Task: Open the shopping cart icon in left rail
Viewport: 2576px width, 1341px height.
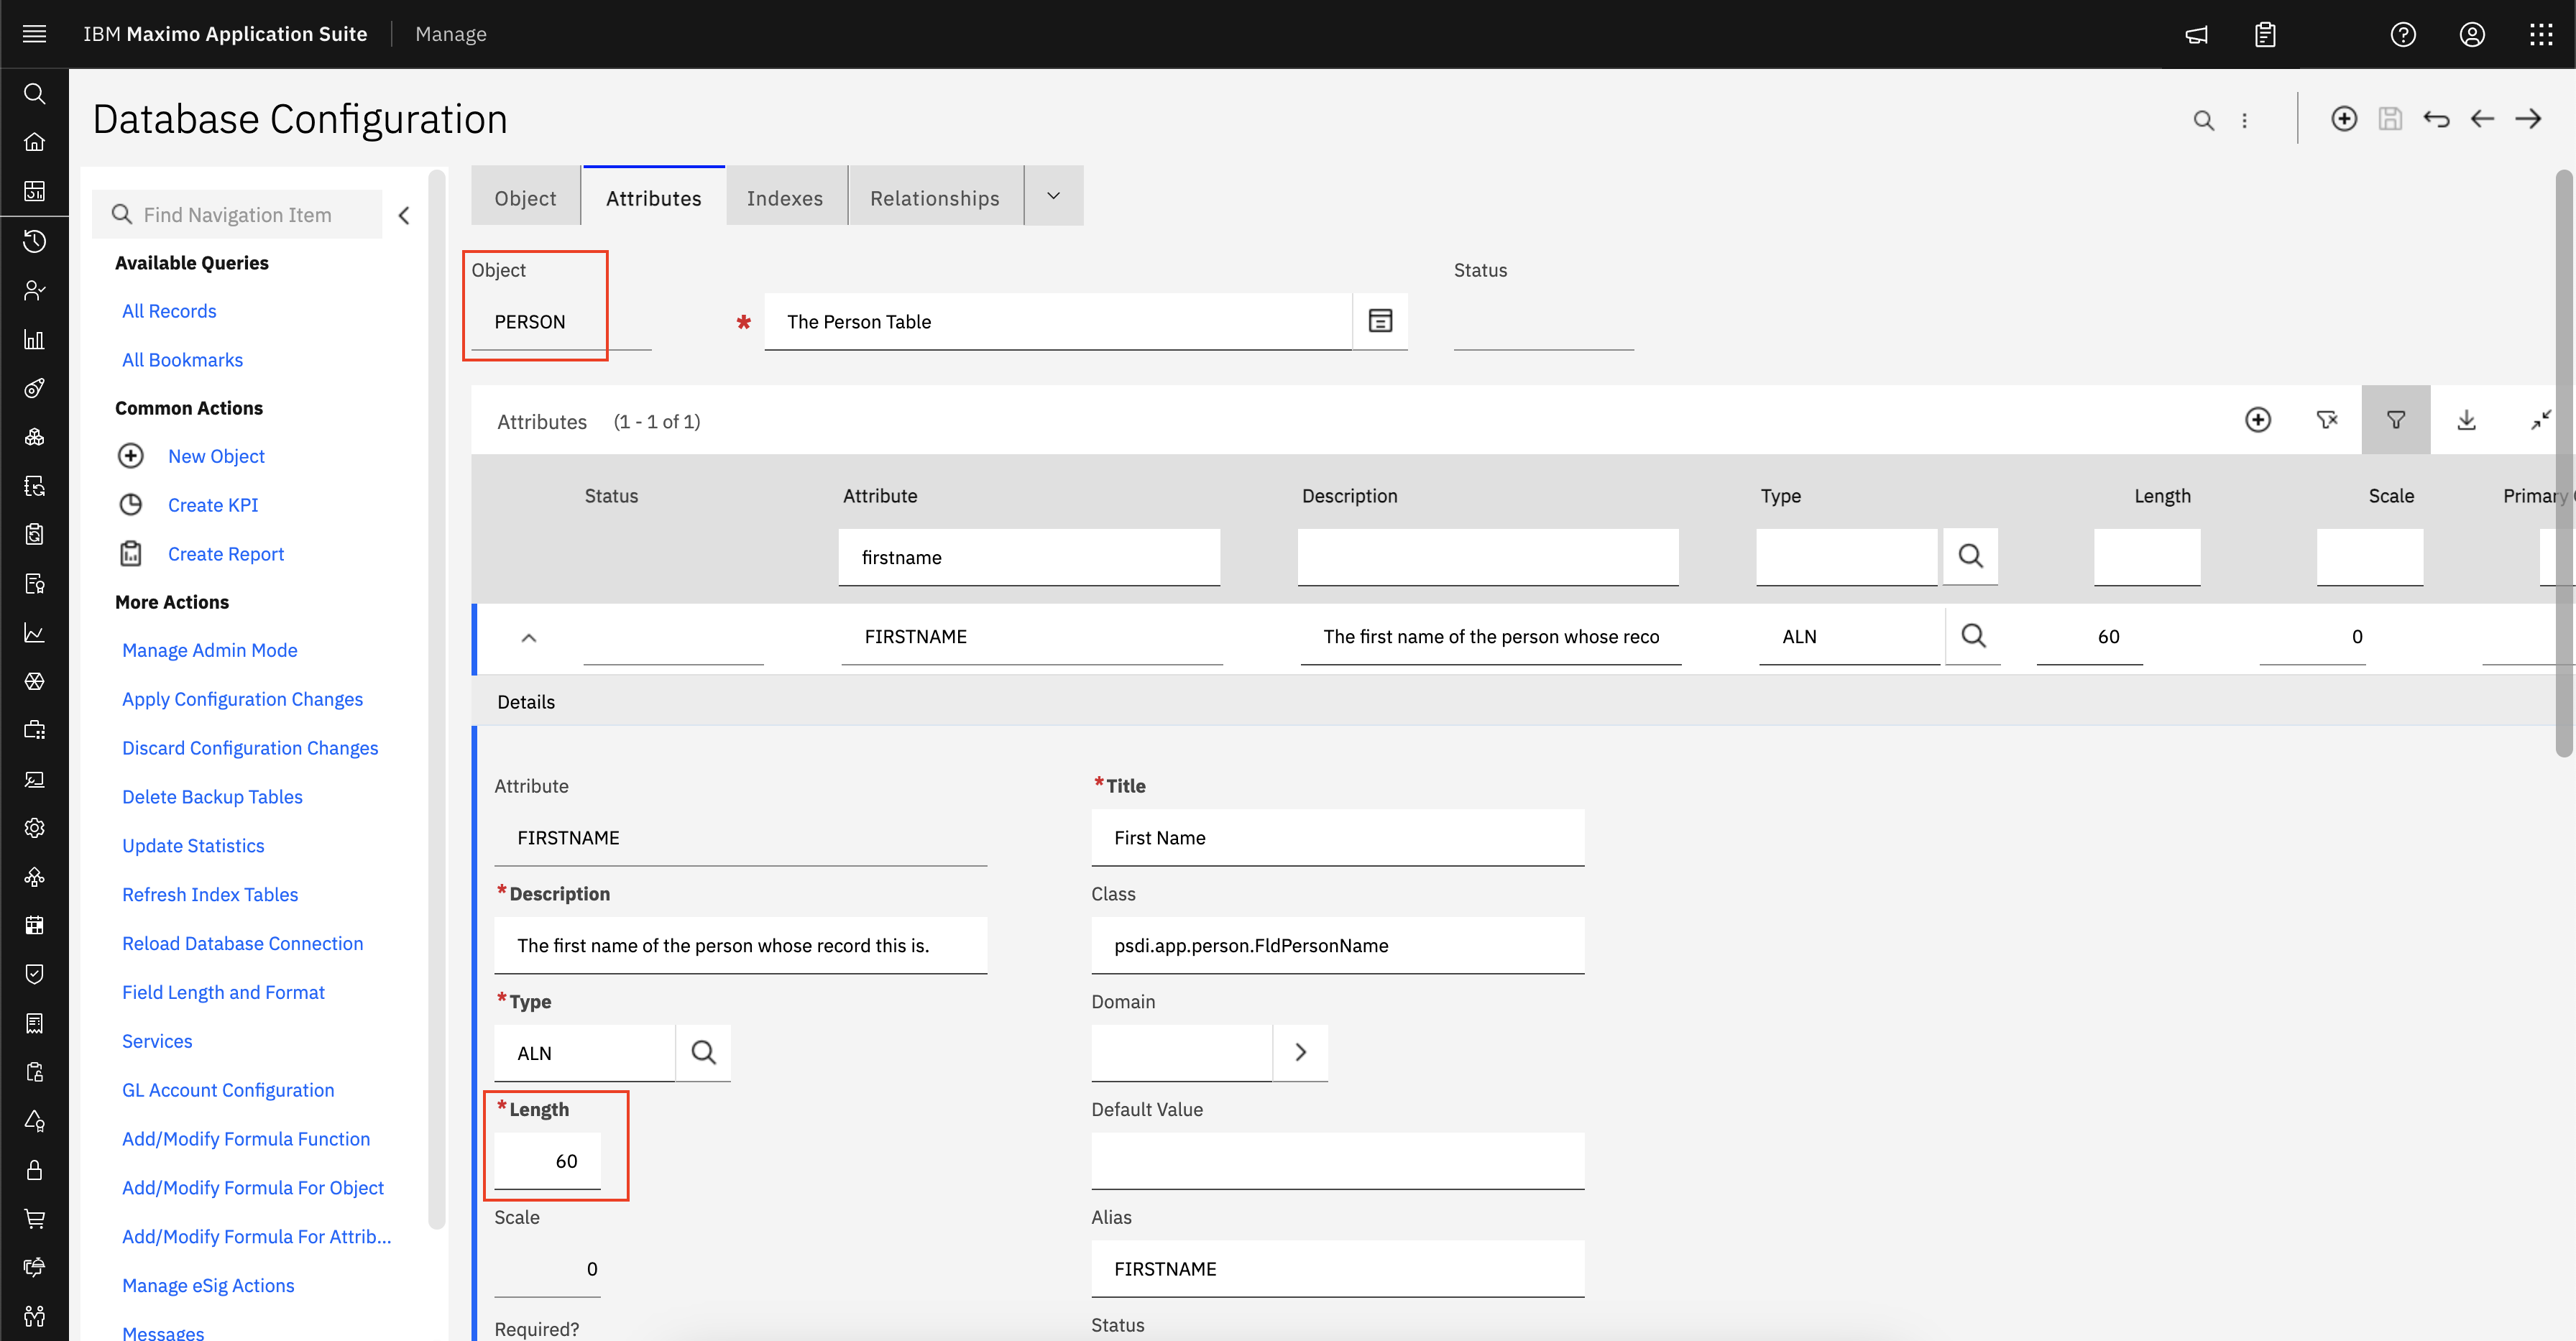Action: click(x=34, y=1219)
